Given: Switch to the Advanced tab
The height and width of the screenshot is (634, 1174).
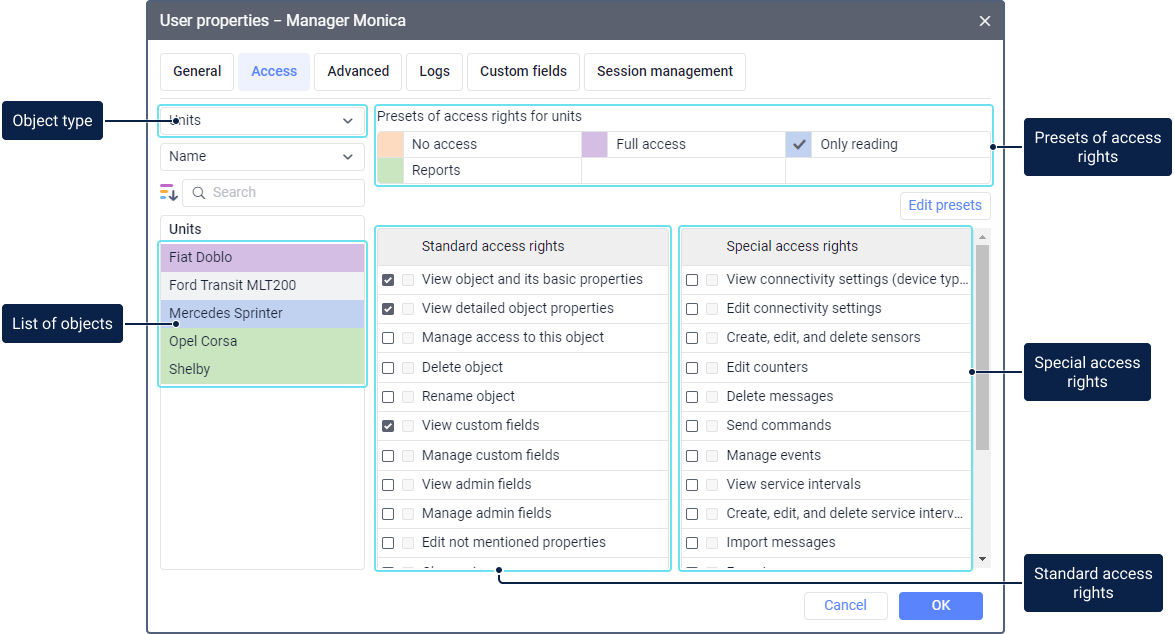Looking at the screenshot, I should point(358,72).
